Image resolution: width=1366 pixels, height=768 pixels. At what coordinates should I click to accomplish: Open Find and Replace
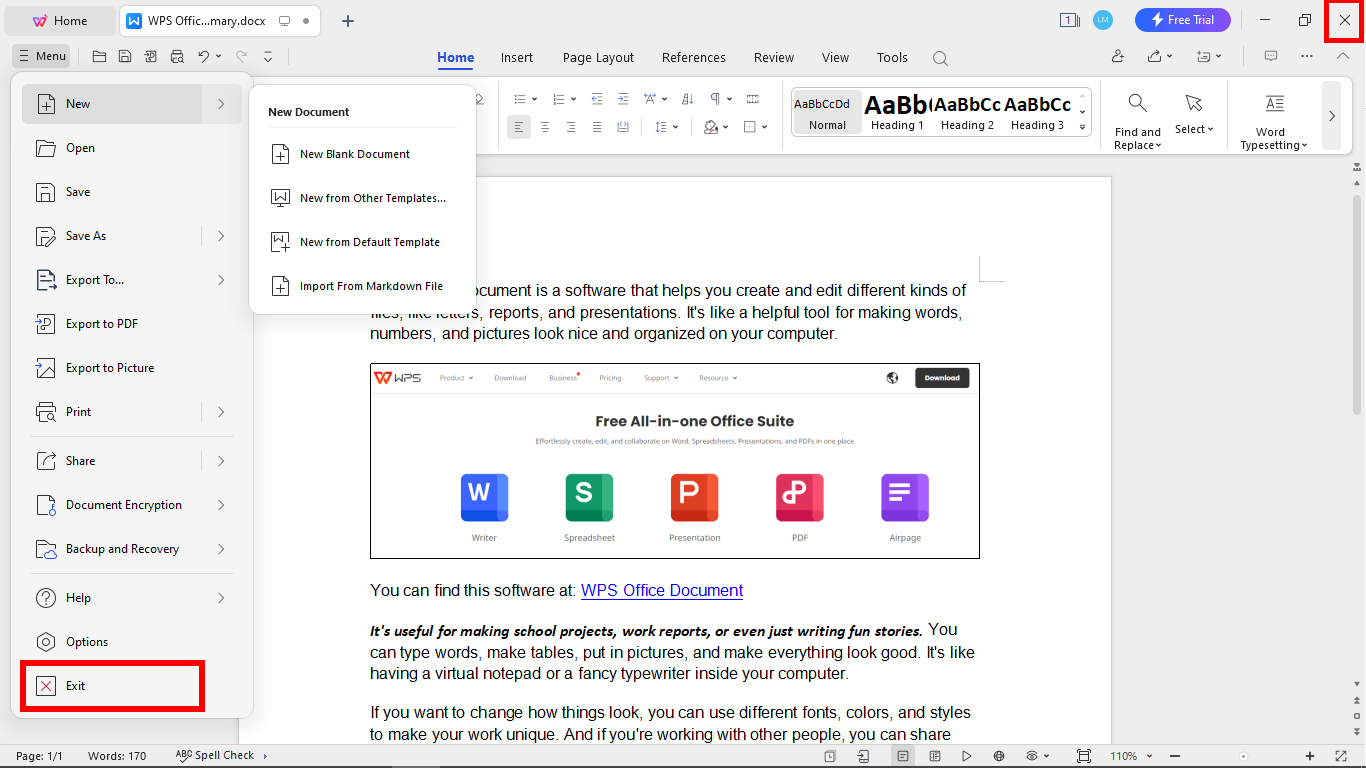point(1136,117)
